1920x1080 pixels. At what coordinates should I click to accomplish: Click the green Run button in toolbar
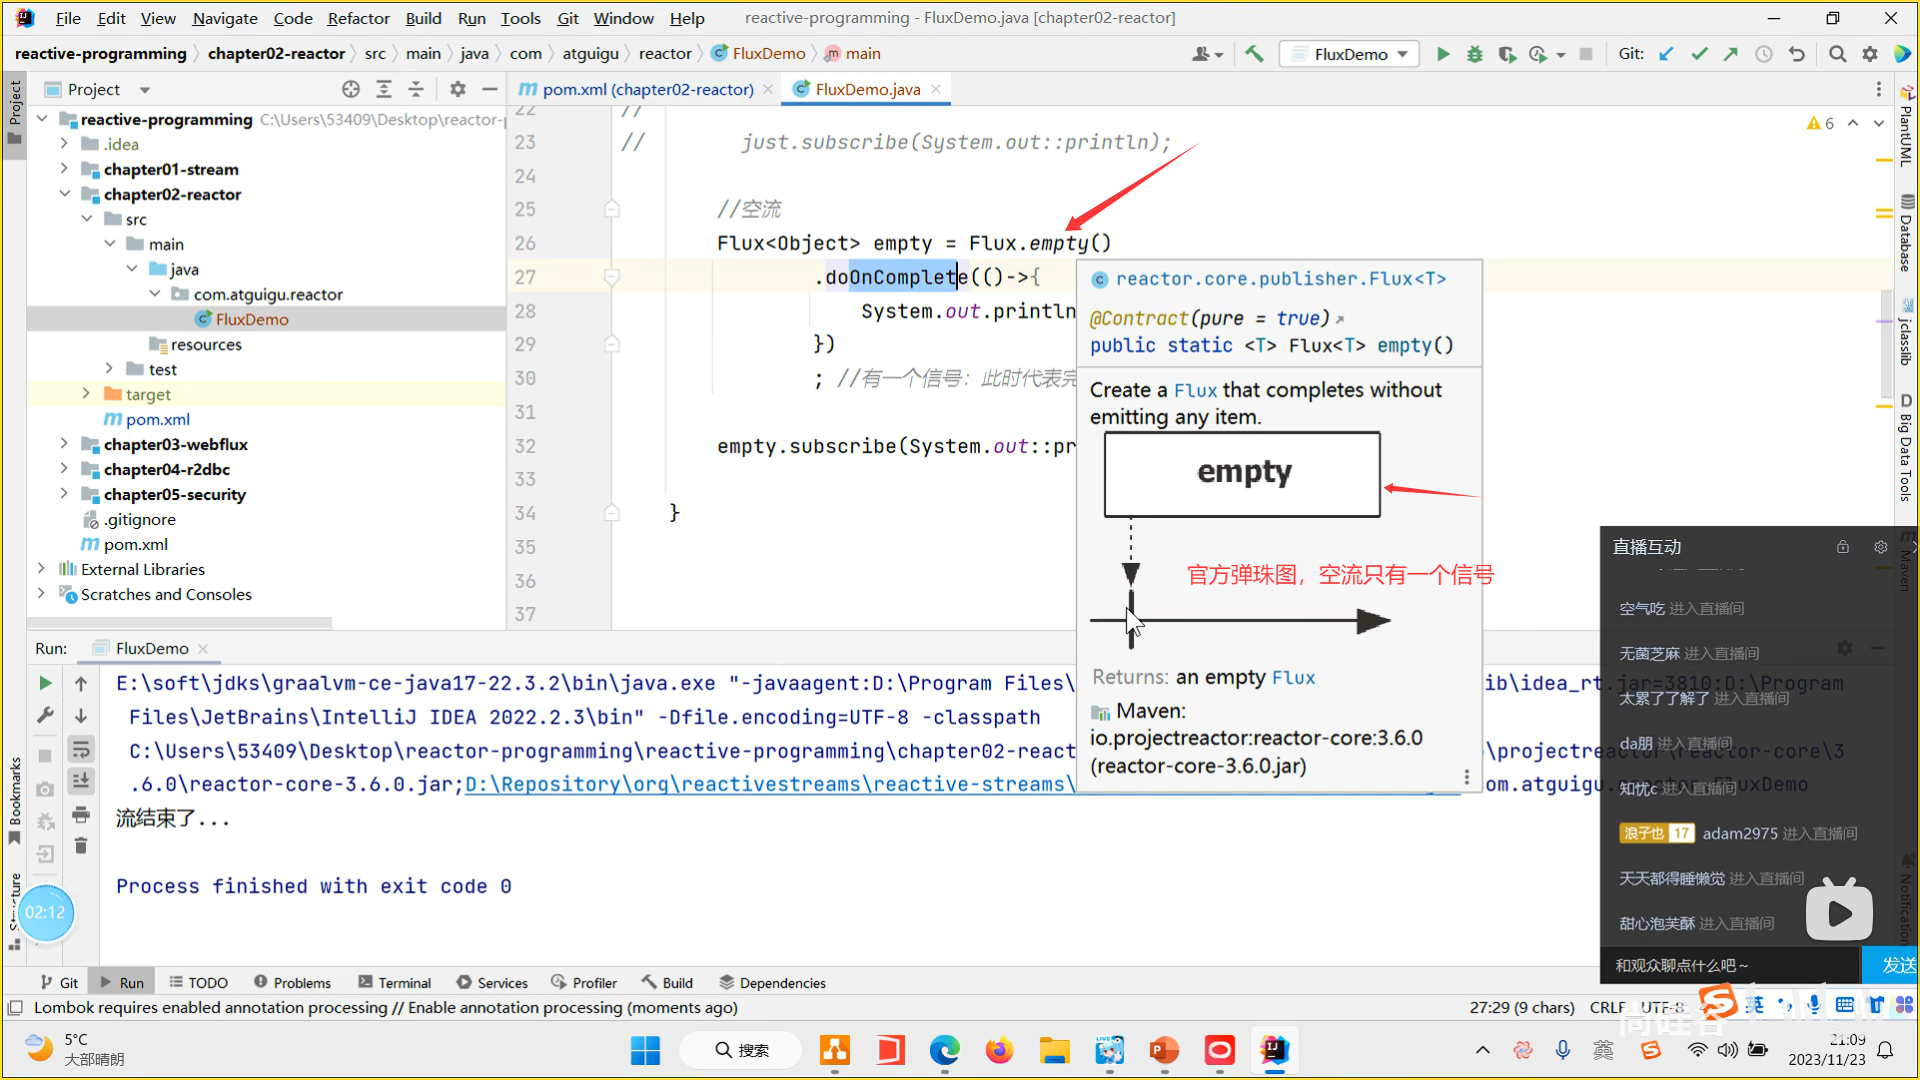pos(1443,54)
